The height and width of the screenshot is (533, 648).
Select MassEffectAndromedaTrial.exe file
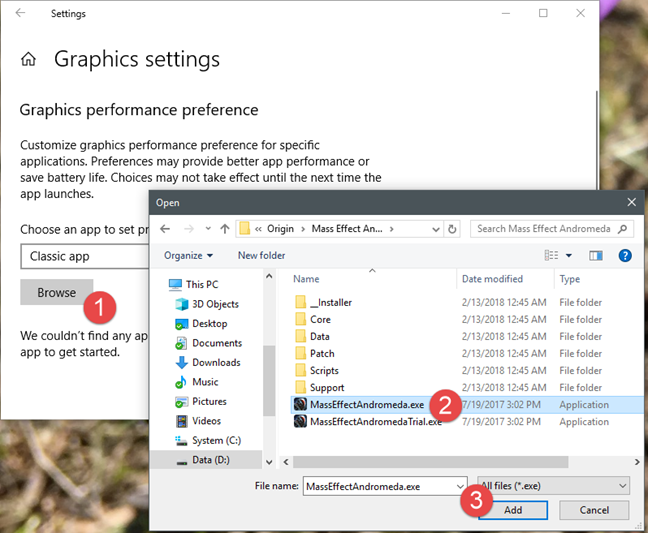(367, 421)
